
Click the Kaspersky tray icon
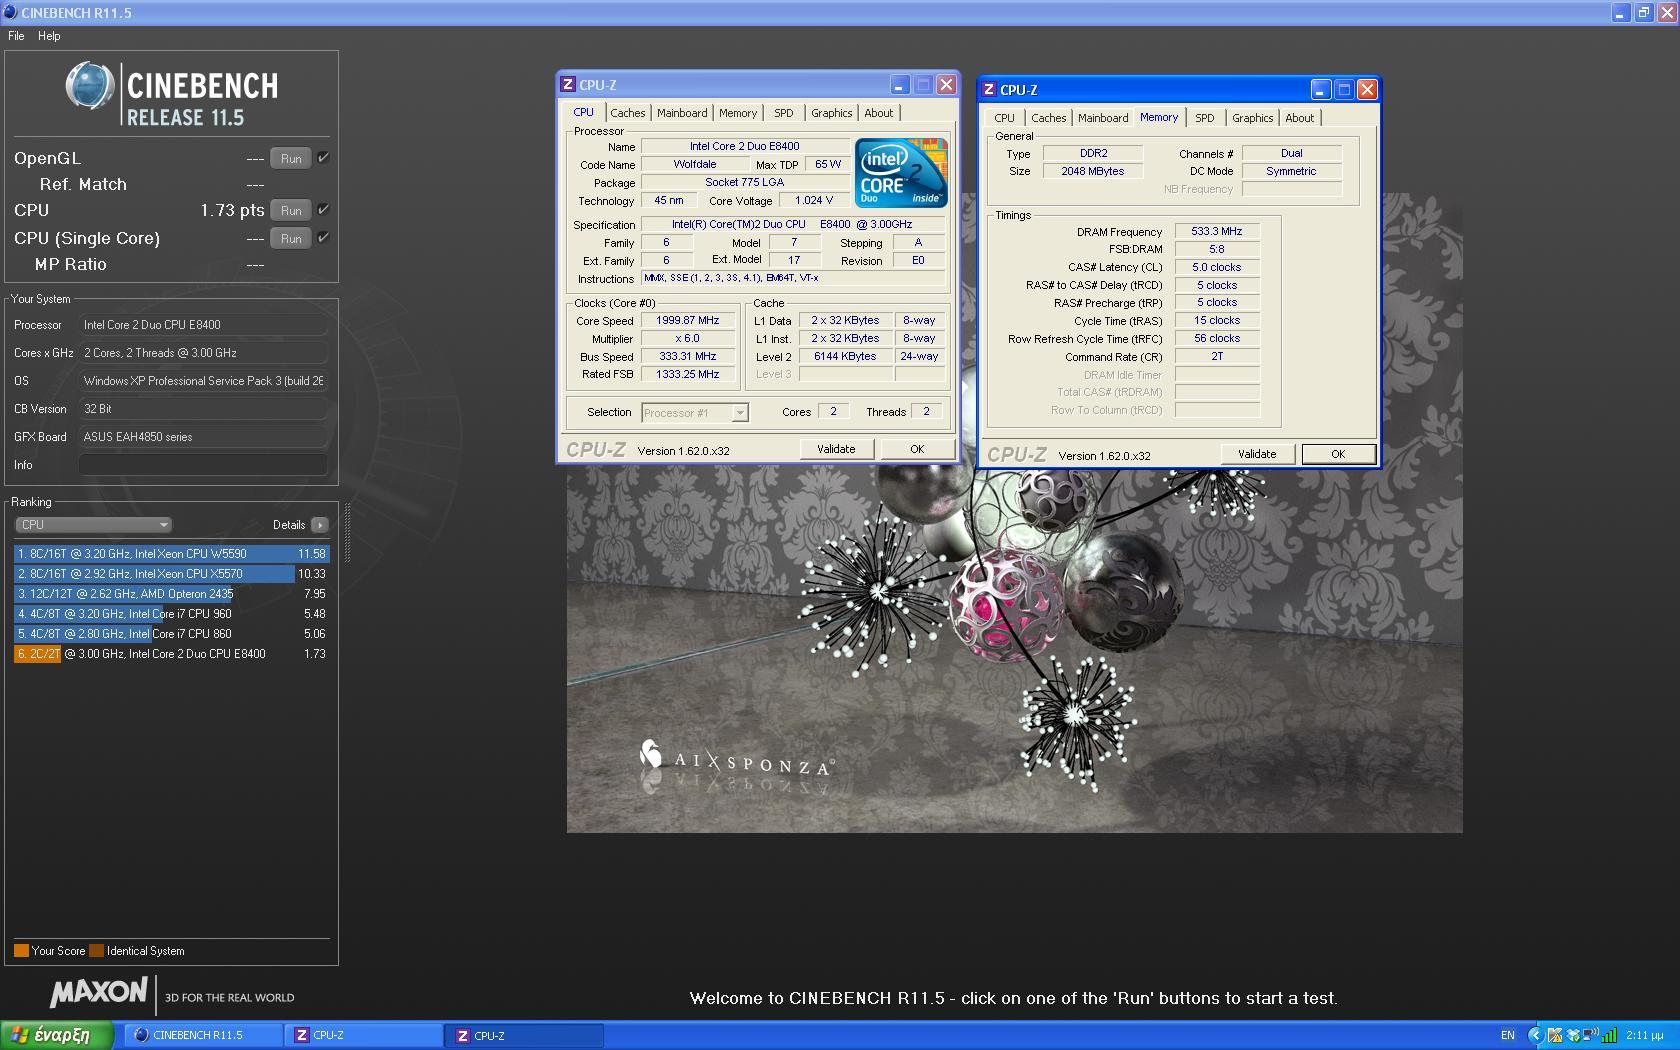1555,1036
